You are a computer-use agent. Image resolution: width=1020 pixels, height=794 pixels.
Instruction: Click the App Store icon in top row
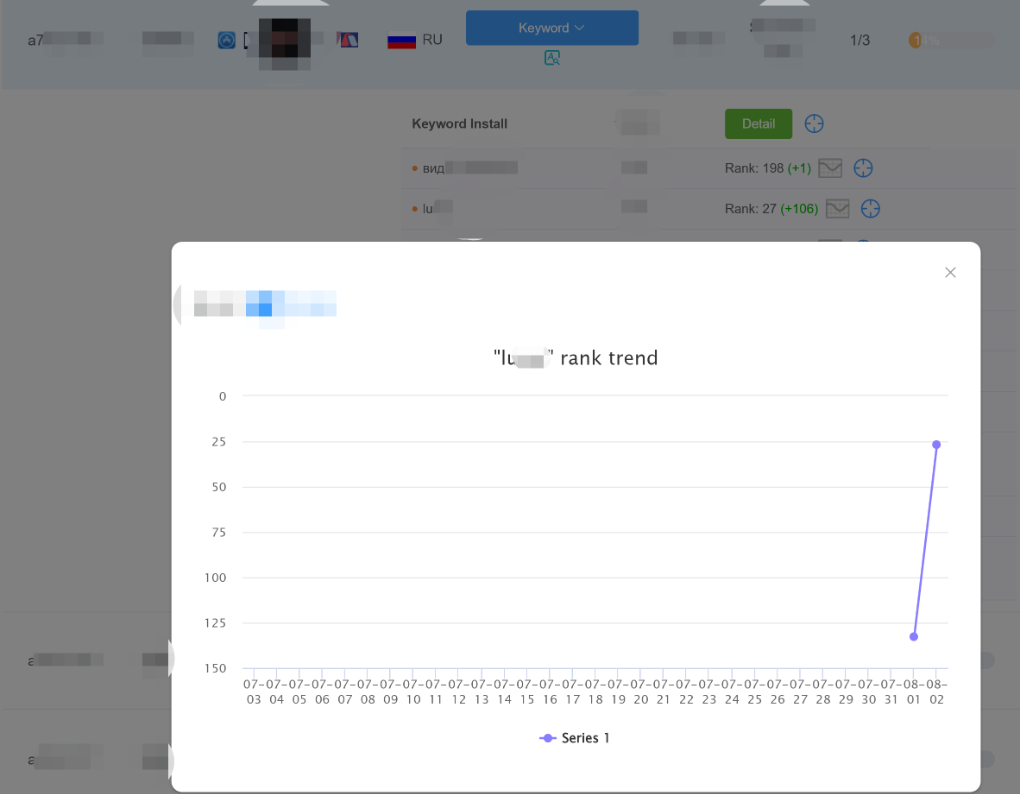226,40
